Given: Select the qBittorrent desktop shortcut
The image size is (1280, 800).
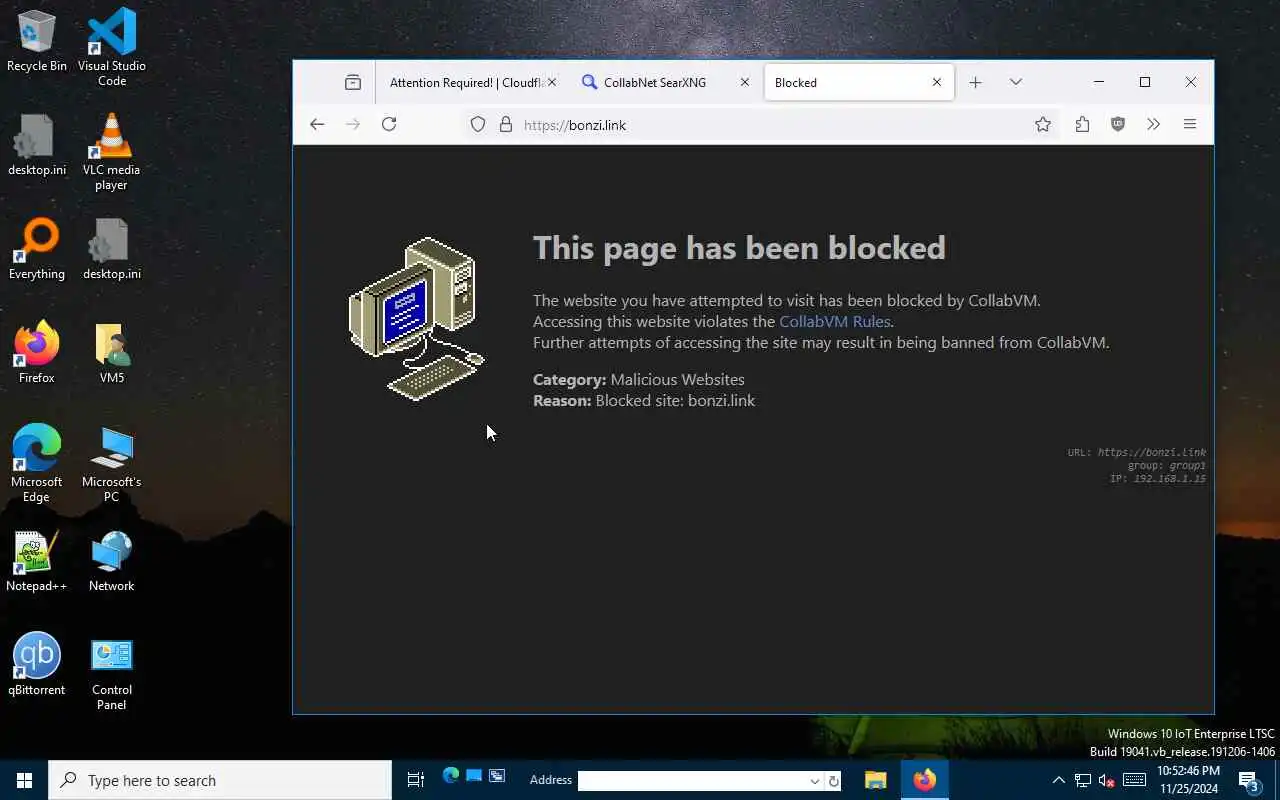Looking at the screenshot, I should [x=37, y=665].
